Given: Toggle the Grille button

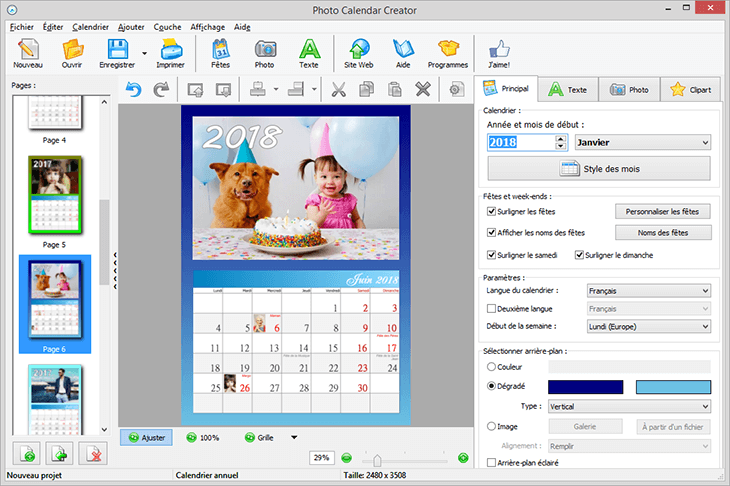Looking at the screenshot, I should coord(259,438).
